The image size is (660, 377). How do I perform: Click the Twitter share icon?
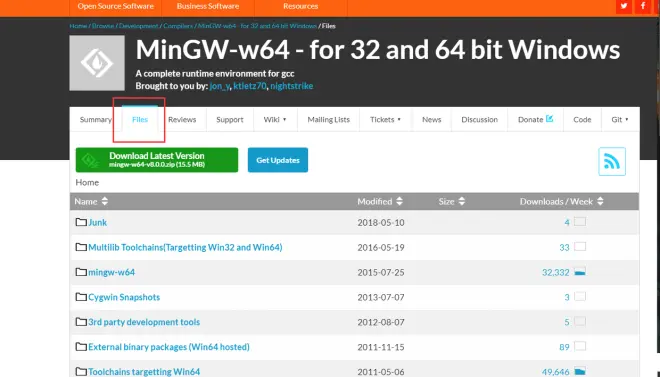(624, 6)
